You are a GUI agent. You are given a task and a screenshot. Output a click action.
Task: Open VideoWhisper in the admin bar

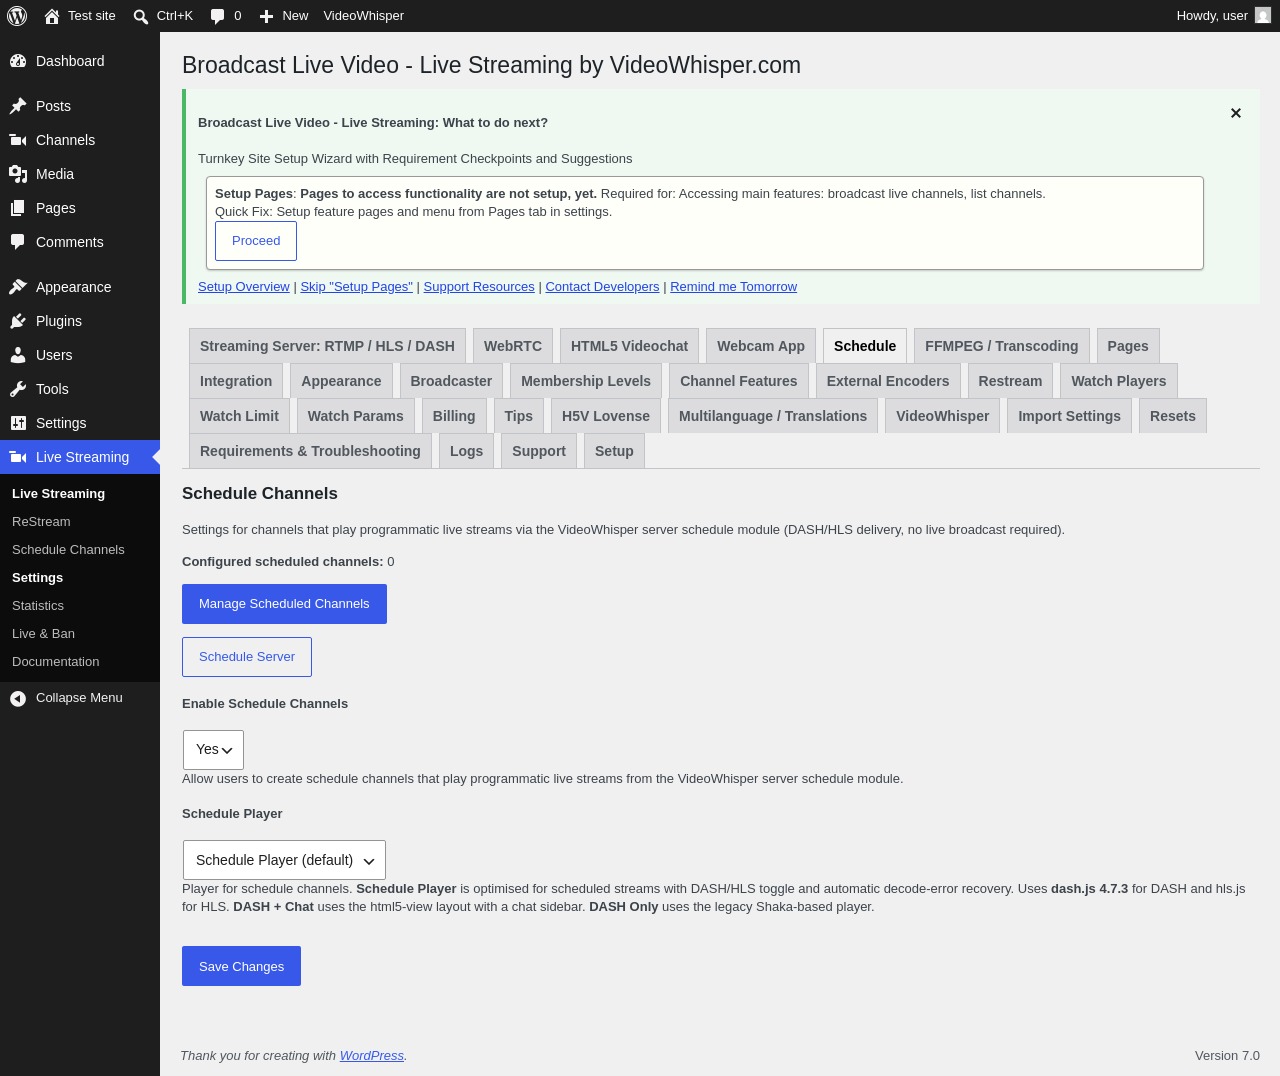click(x=364, y=16)
